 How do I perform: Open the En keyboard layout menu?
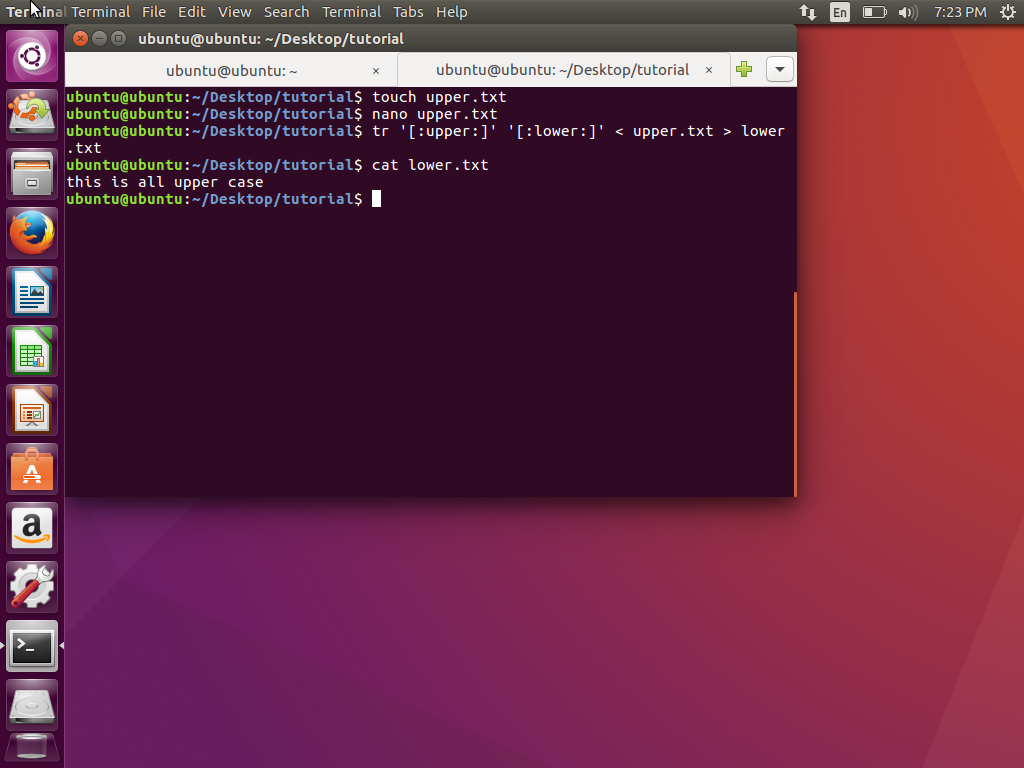click(x=840, y=12)
